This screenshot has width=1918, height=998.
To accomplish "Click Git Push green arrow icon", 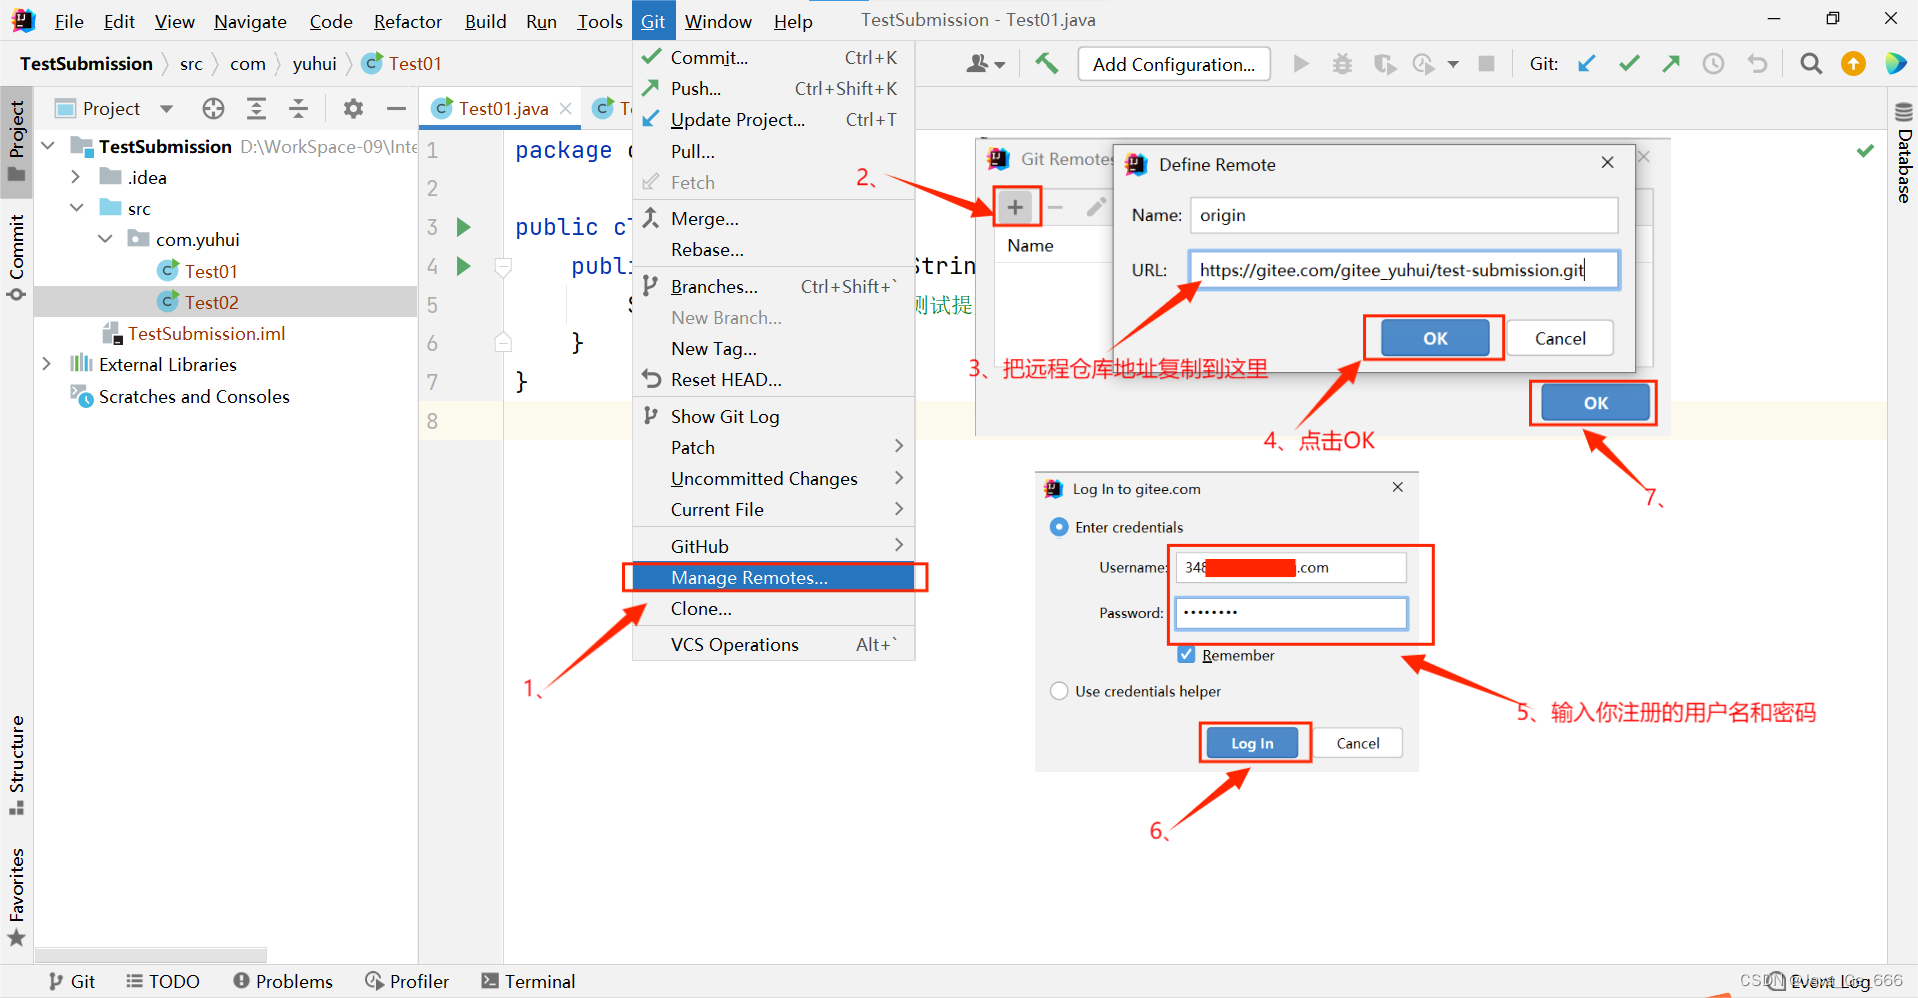I will tap(1671, 64).
